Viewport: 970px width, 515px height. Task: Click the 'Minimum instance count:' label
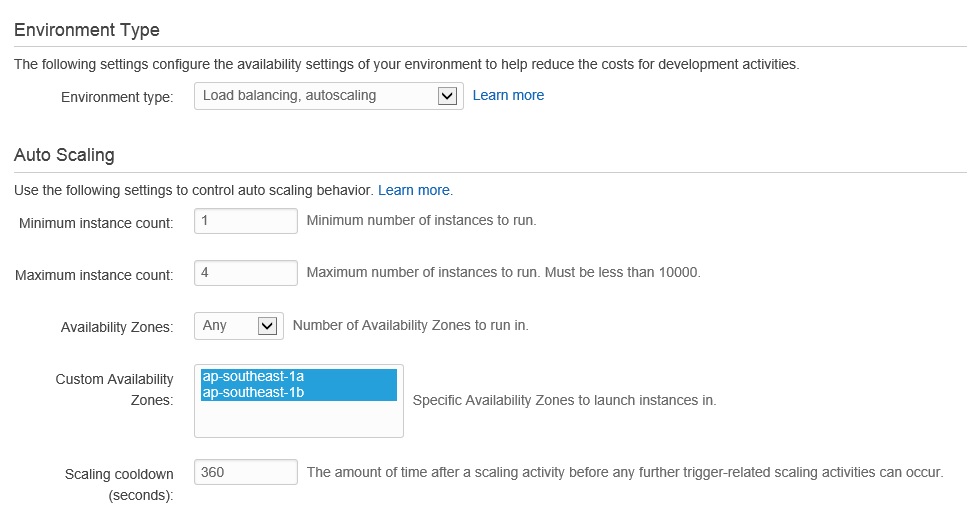point(96,223)
